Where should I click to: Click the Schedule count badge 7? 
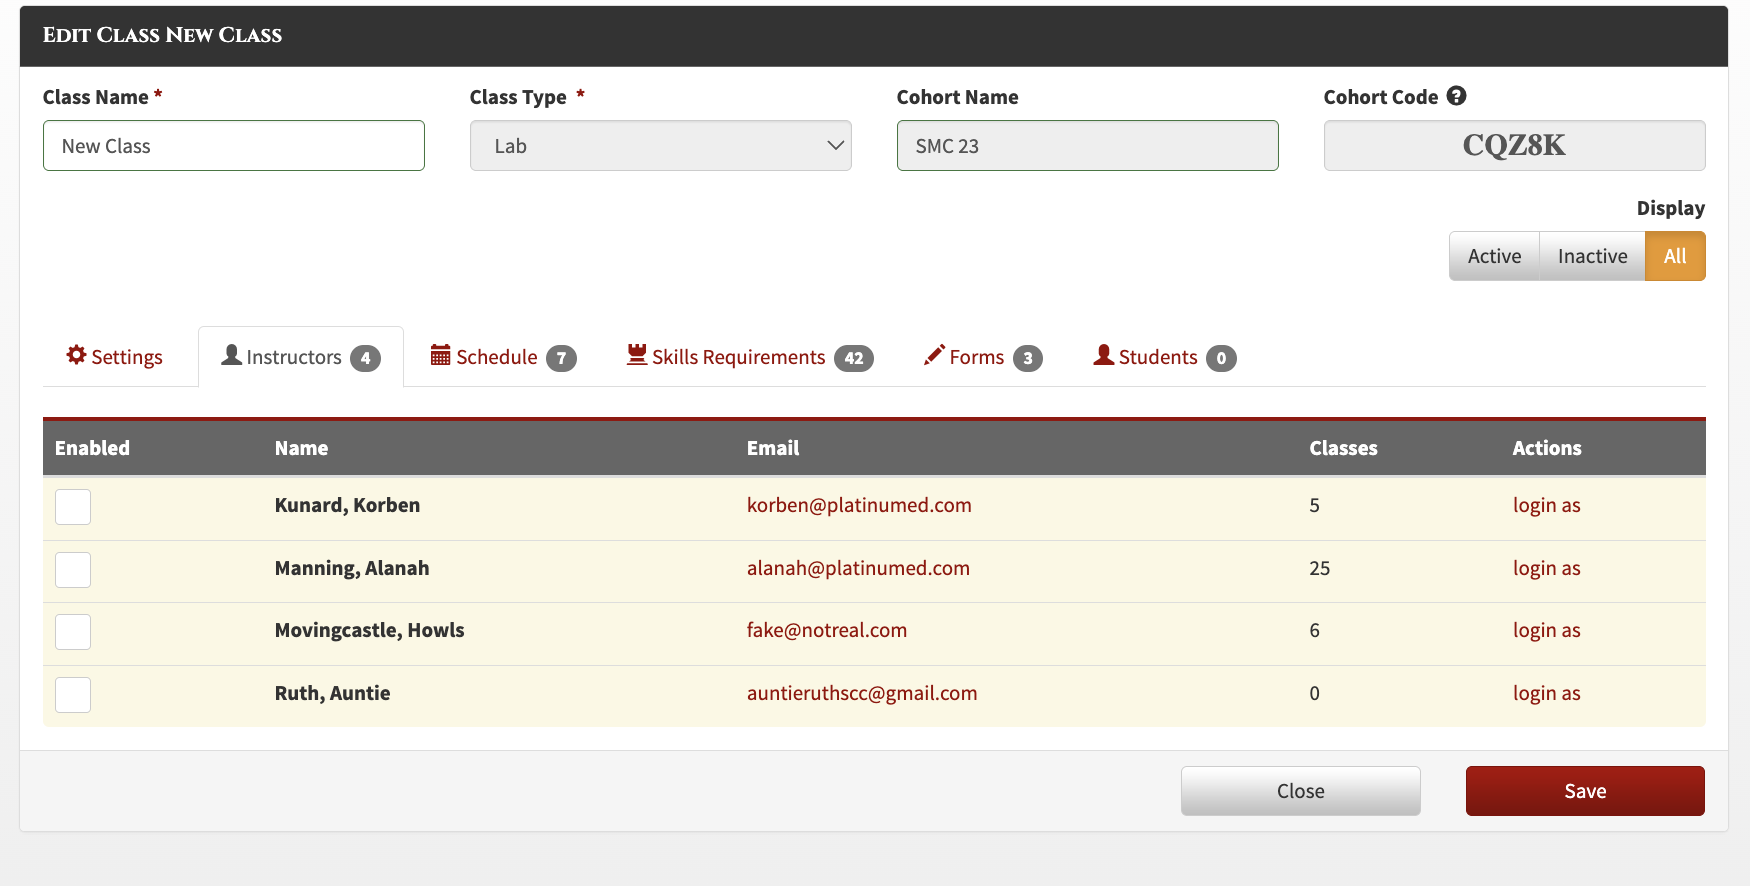(x=561, y=358)
